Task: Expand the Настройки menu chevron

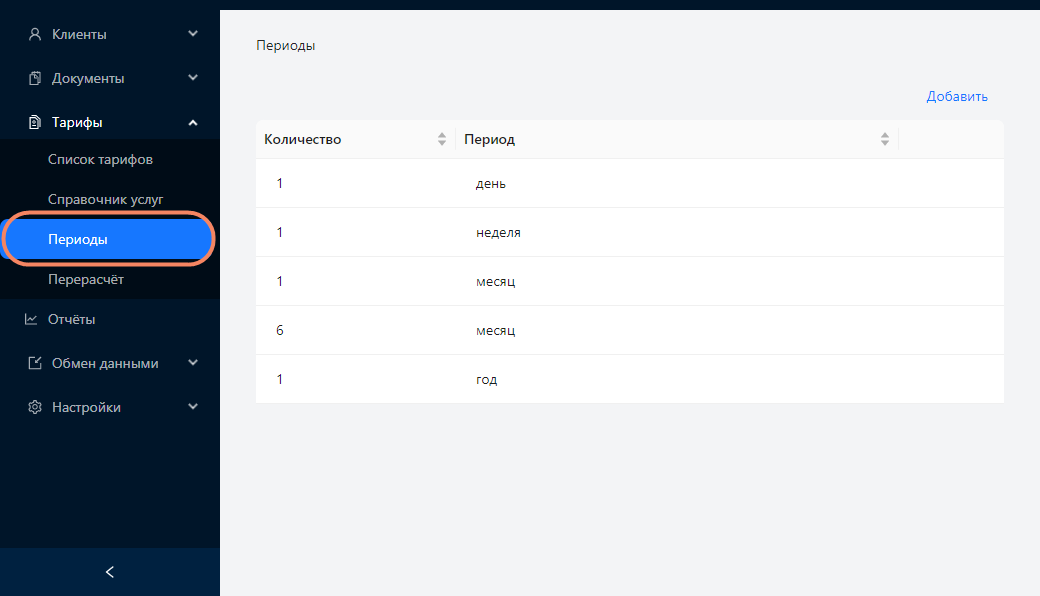Action: (x=193, y=407)
